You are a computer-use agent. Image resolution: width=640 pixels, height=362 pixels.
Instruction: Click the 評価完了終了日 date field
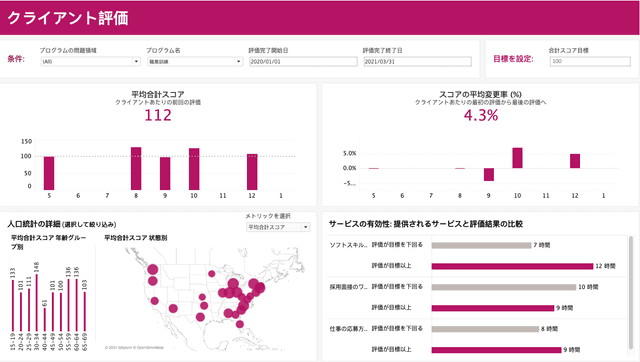(x=418, y=62)
